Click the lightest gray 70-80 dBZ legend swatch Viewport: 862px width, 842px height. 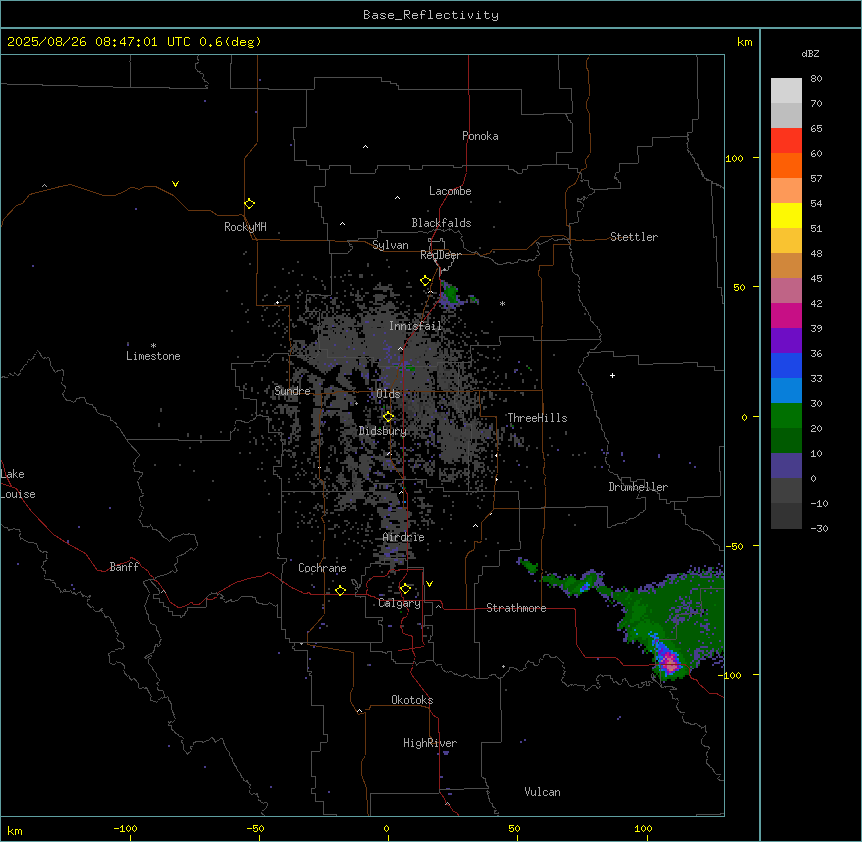click(786, 91)
